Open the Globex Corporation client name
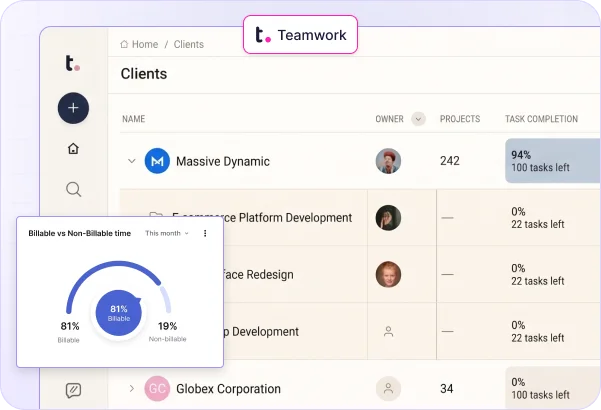601x410 pixels. coord(228,389)
